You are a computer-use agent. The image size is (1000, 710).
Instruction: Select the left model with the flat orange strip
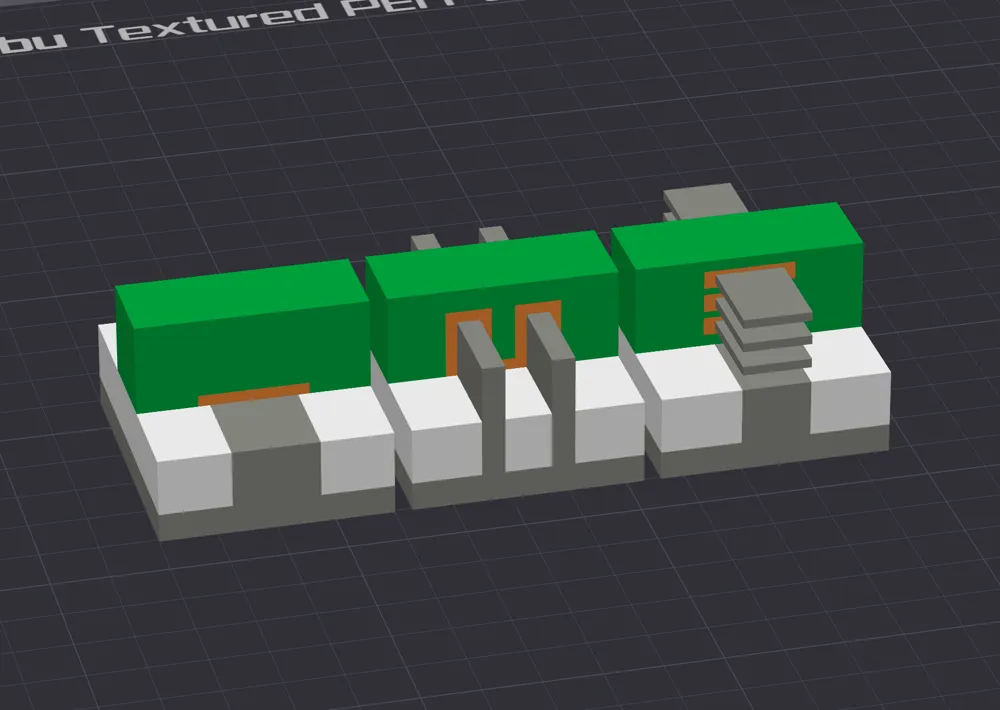pyautogui.click(x=246, y=399)
